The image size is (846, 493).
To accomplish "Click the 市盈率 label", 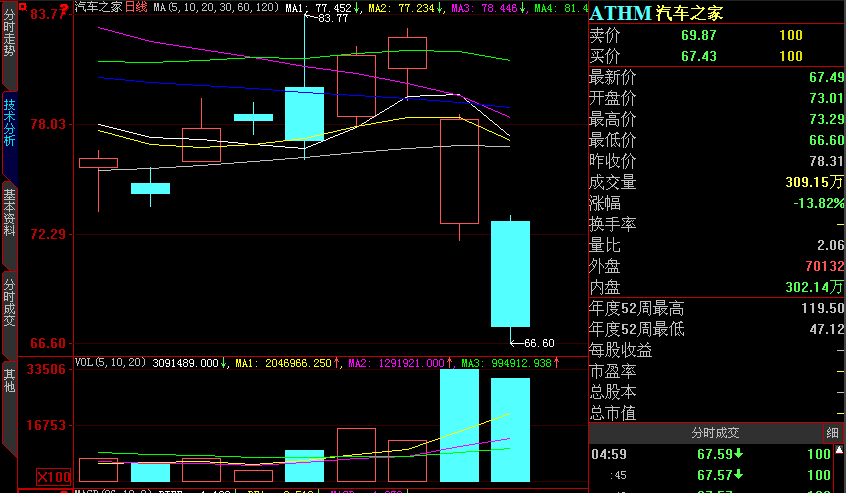I will 612,372.
